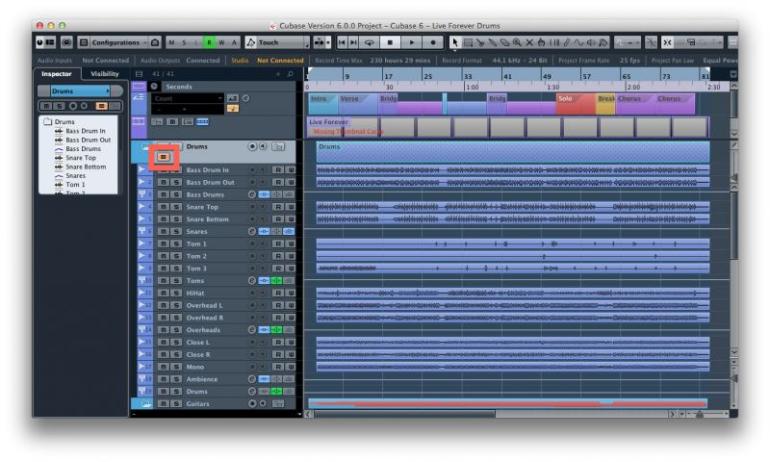
Task: Open the Touch automation mode dropdown
Action: tap(277, 43)
